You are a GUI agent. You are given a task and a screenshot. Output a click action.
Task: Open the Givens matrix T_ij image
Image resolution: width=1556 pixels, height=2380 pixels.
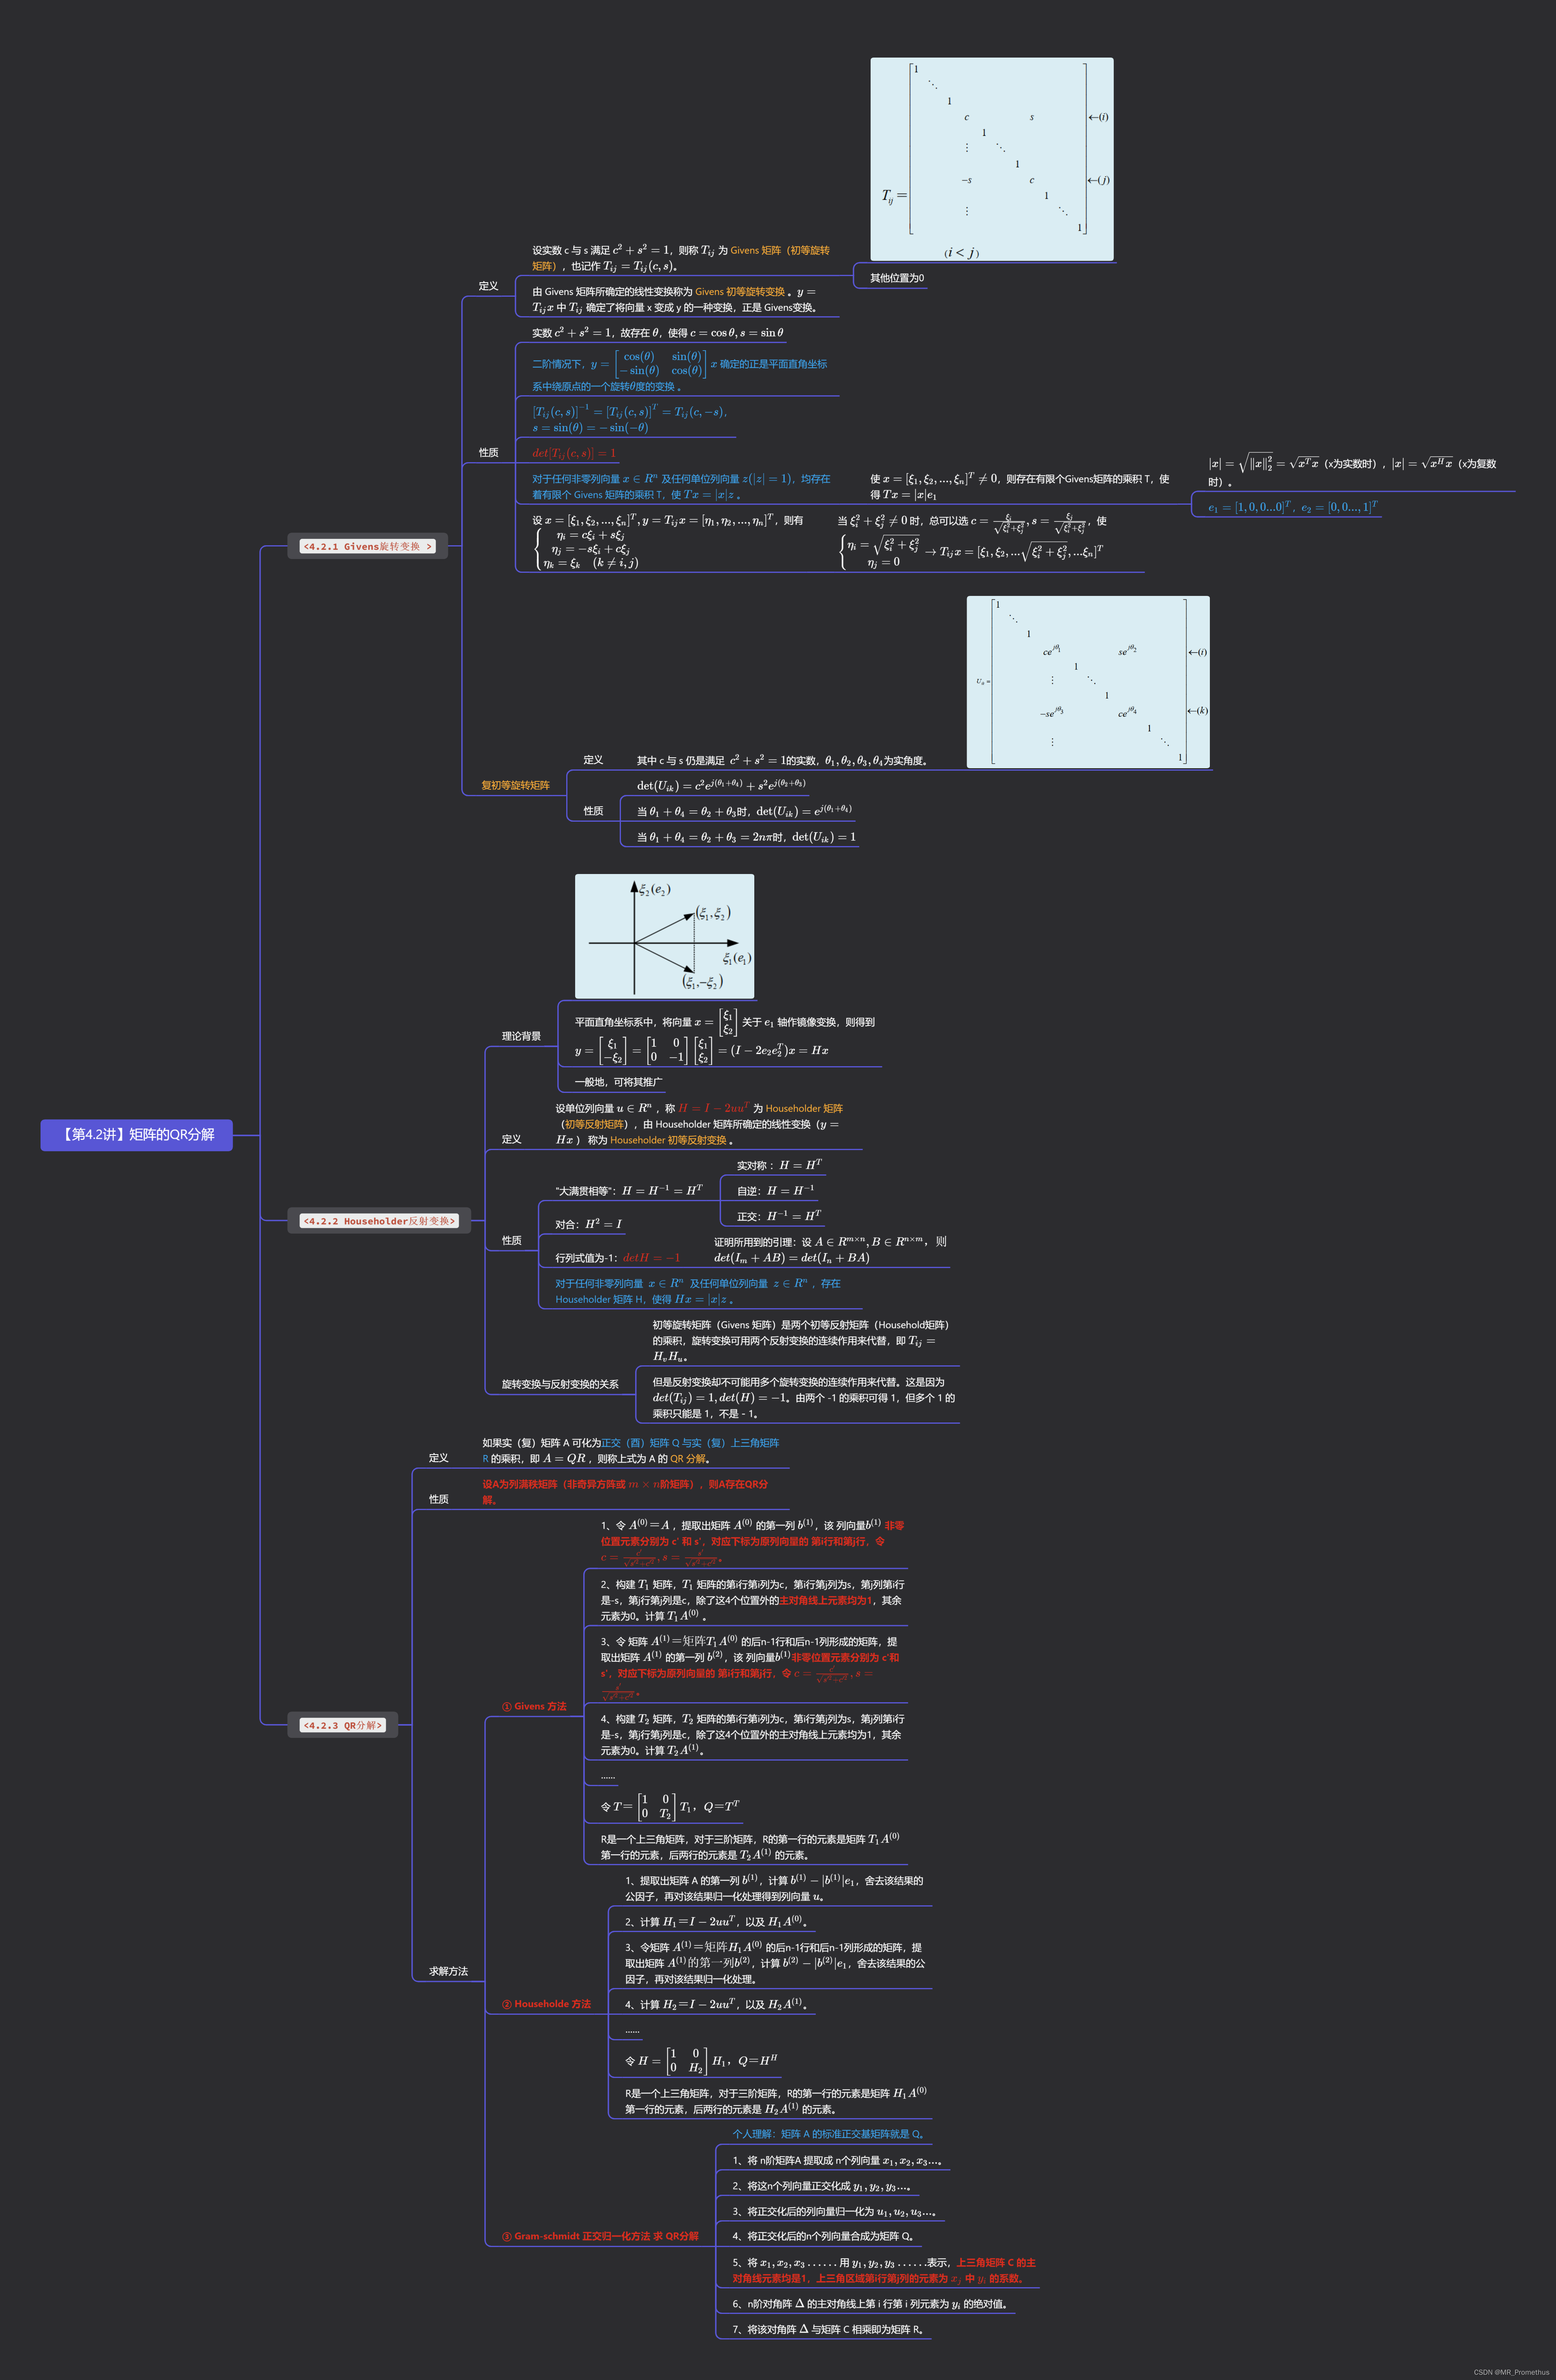pos(992,159)
